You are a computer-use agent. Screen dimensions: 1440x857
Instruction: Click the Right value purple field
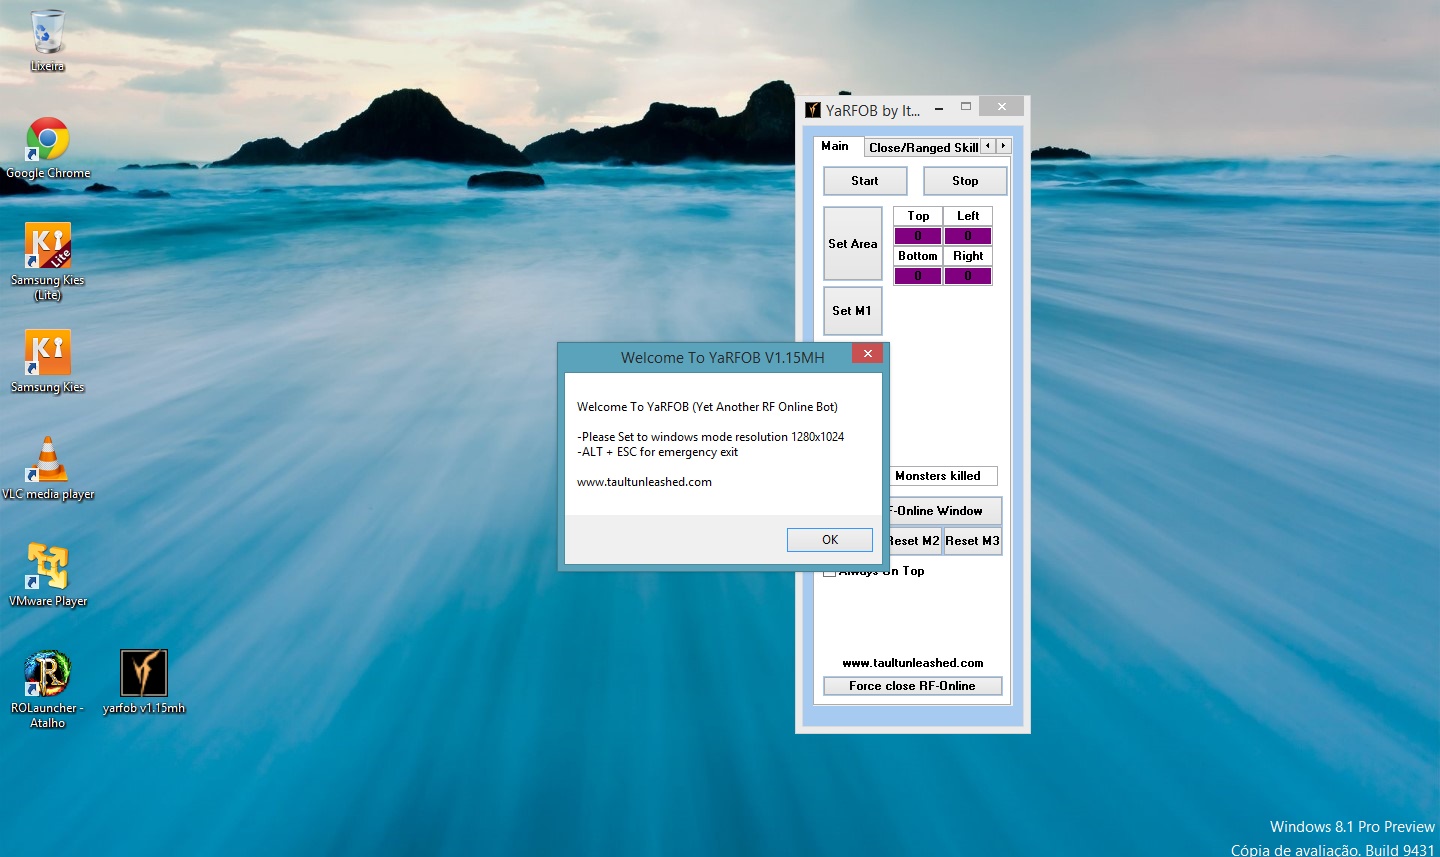pos(968,276)
